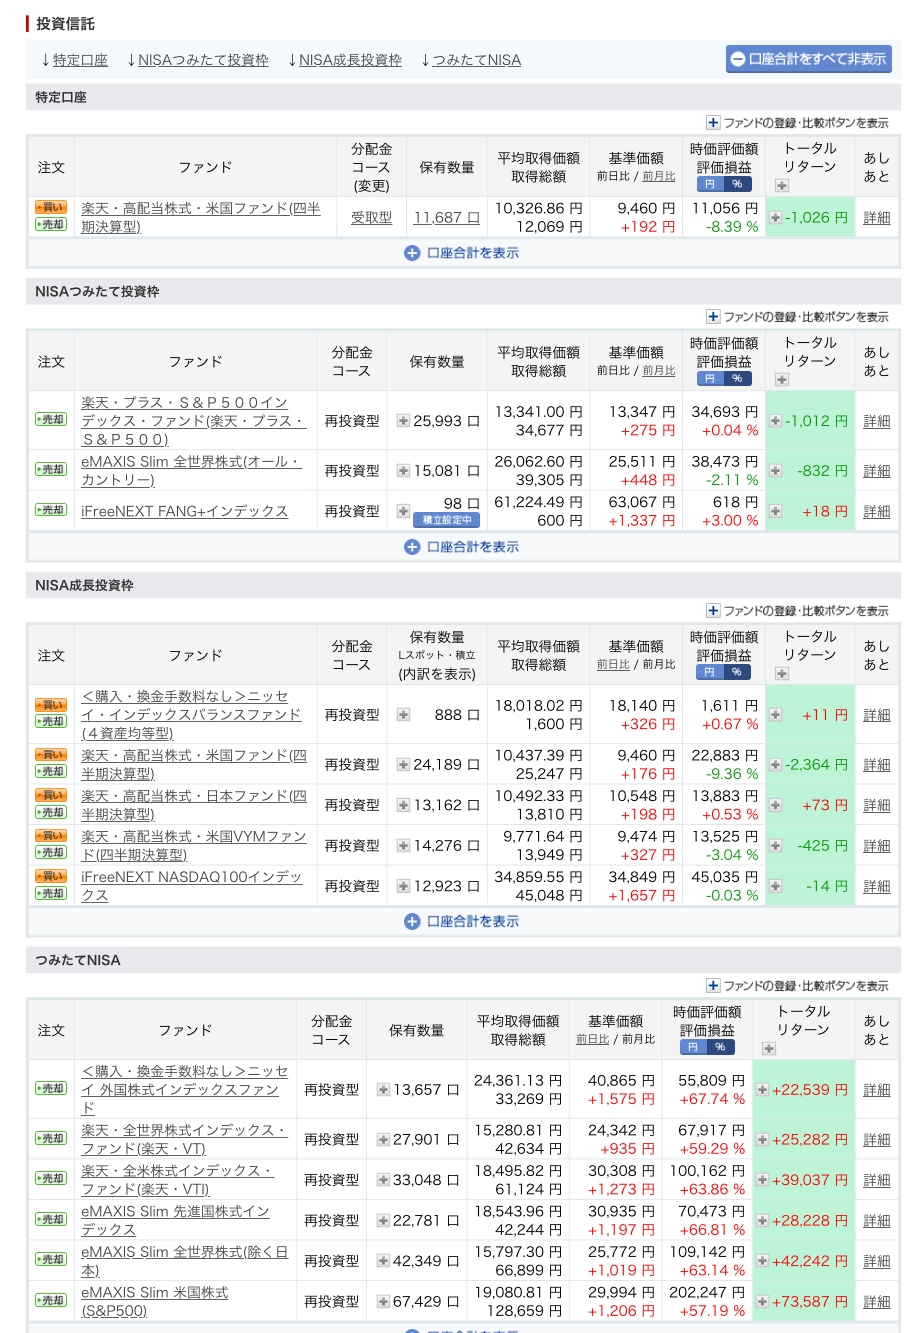Click the plus icon beside +39,037 円 total return
This screenshot has width=905, height=1333.
tap(762, 1181)
